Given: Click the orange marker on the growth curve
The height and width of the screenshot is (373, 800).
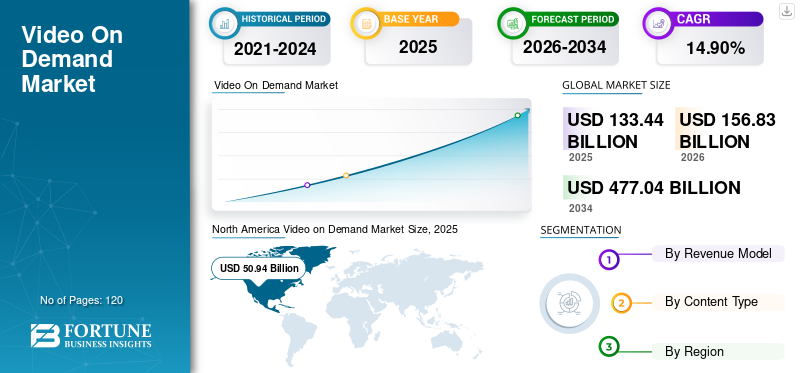Looking at the screenshot, I should click(346, 176).
